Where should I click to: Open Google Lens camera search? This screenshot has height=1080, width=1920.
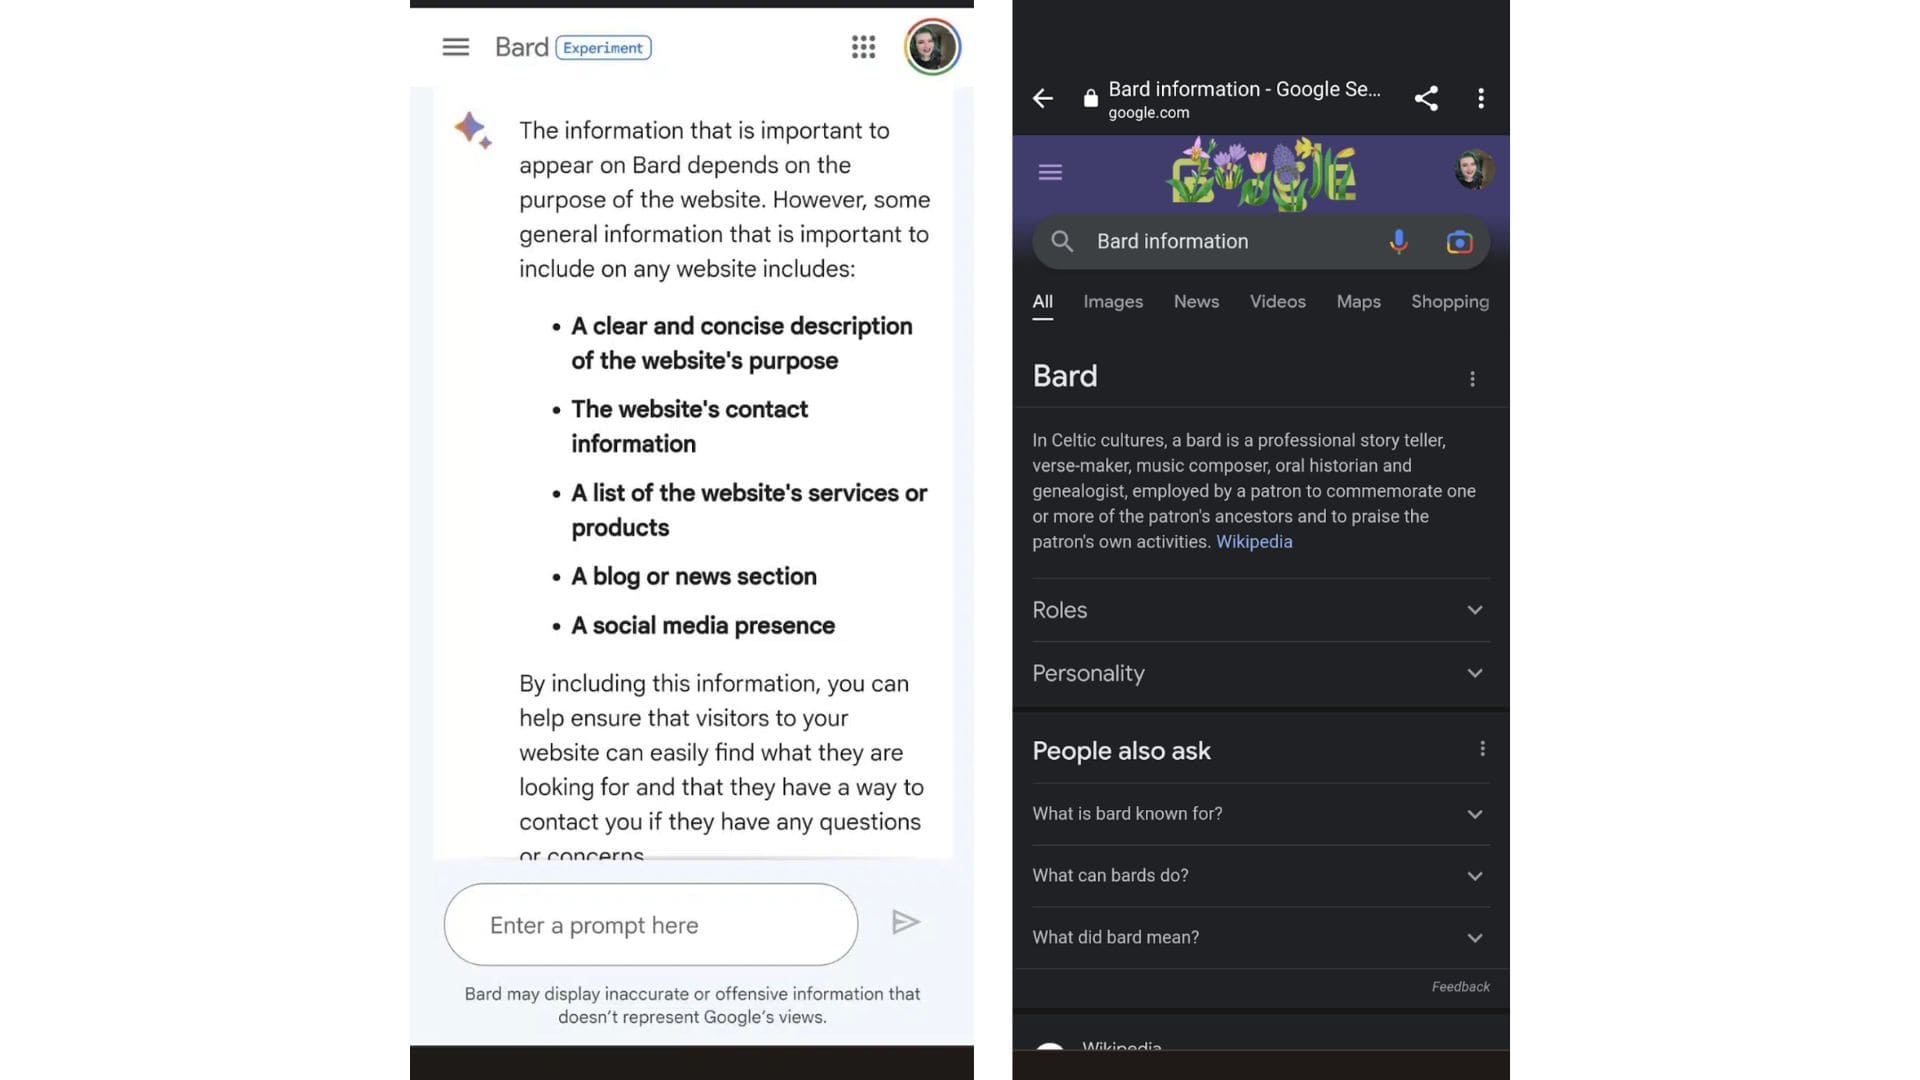click(1459, 242)
